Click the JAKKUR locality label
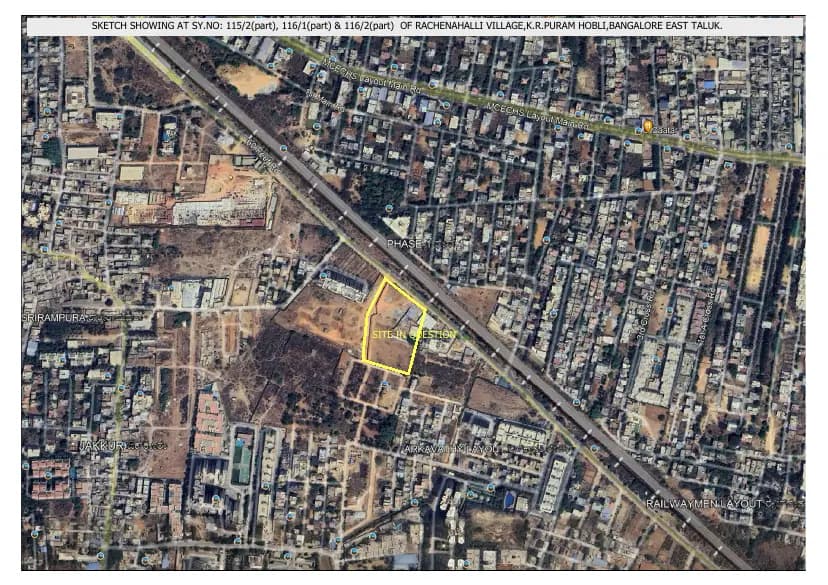Viewport: 828px width, 585px height. tap(101, 446)
